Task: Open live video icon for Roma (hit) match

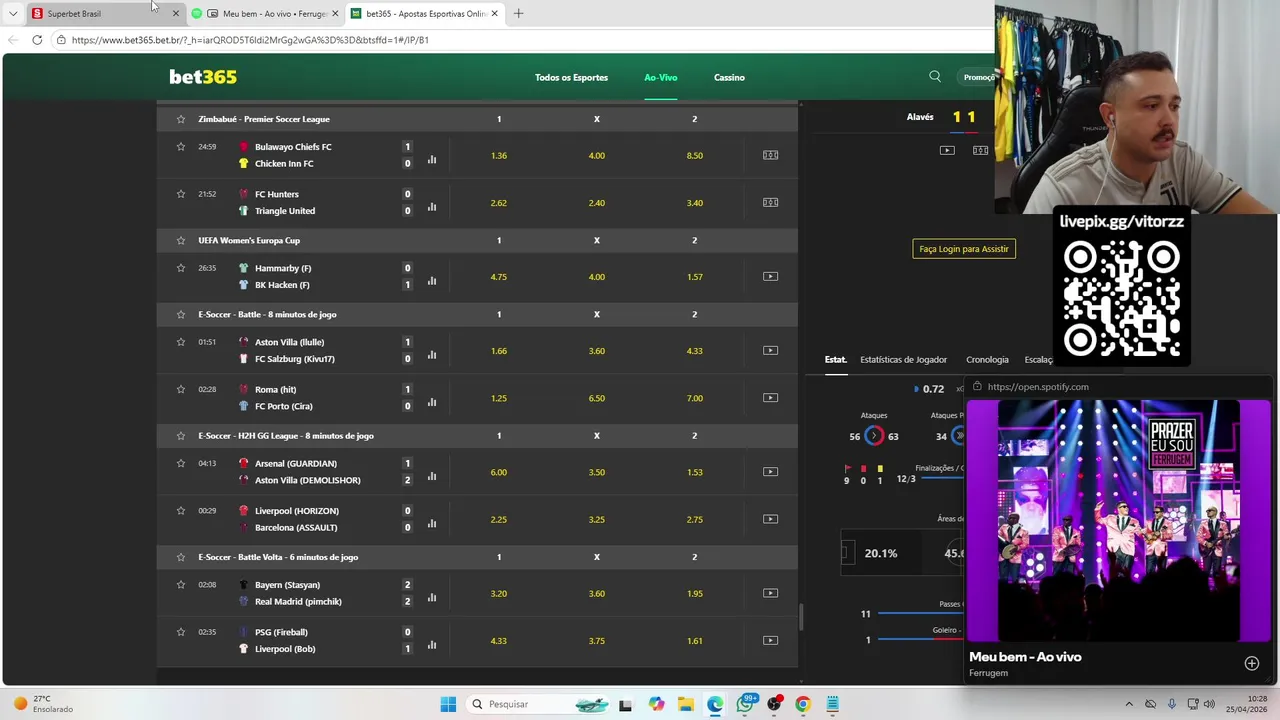Action: tap(770, 398)
